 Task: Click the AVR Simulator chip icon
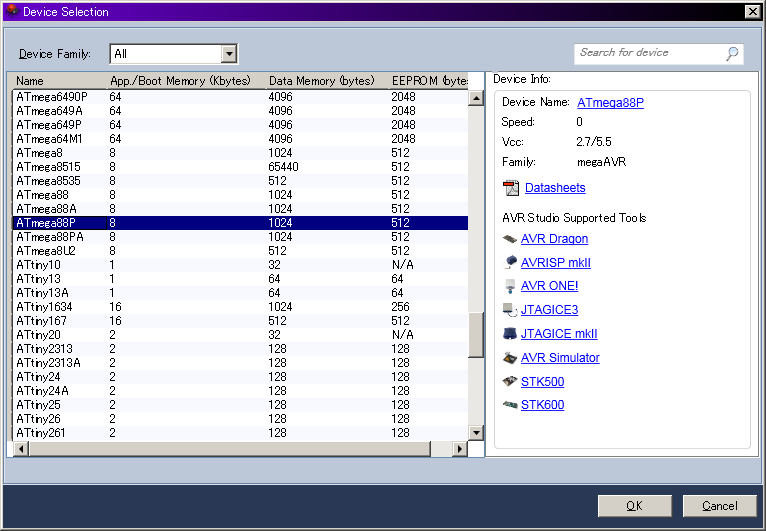(x=510, y=358)
